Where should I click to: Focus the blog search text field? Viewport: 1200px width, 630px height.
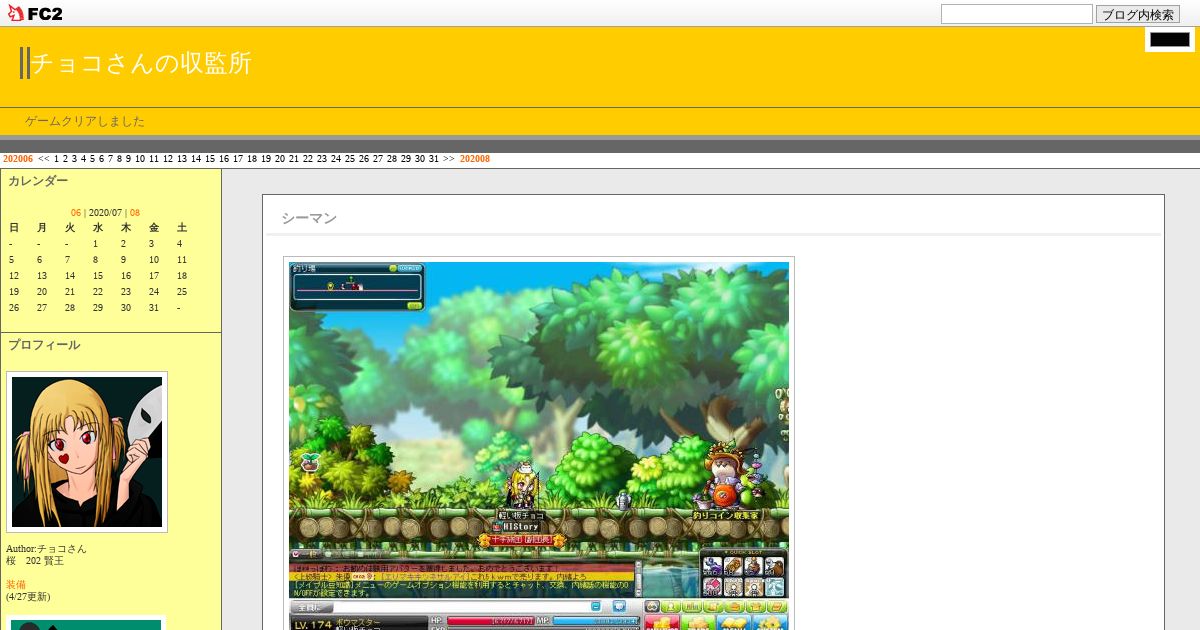(1016, 14)
